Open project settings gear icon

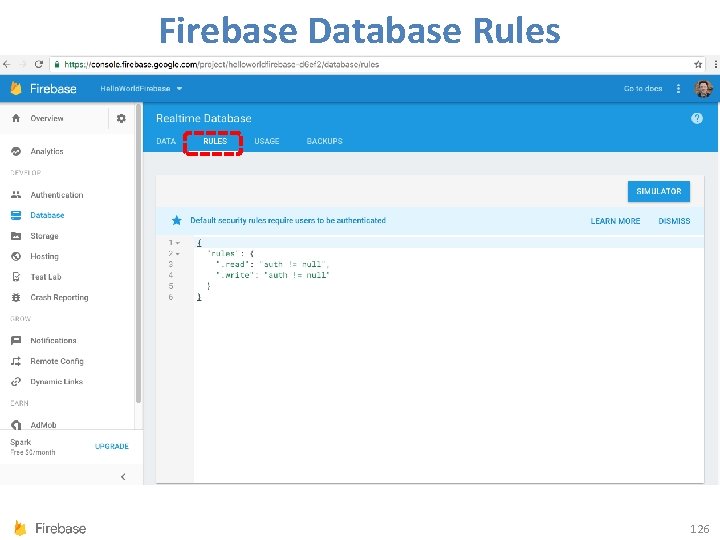pyautogui.click(x=121, y=118)
